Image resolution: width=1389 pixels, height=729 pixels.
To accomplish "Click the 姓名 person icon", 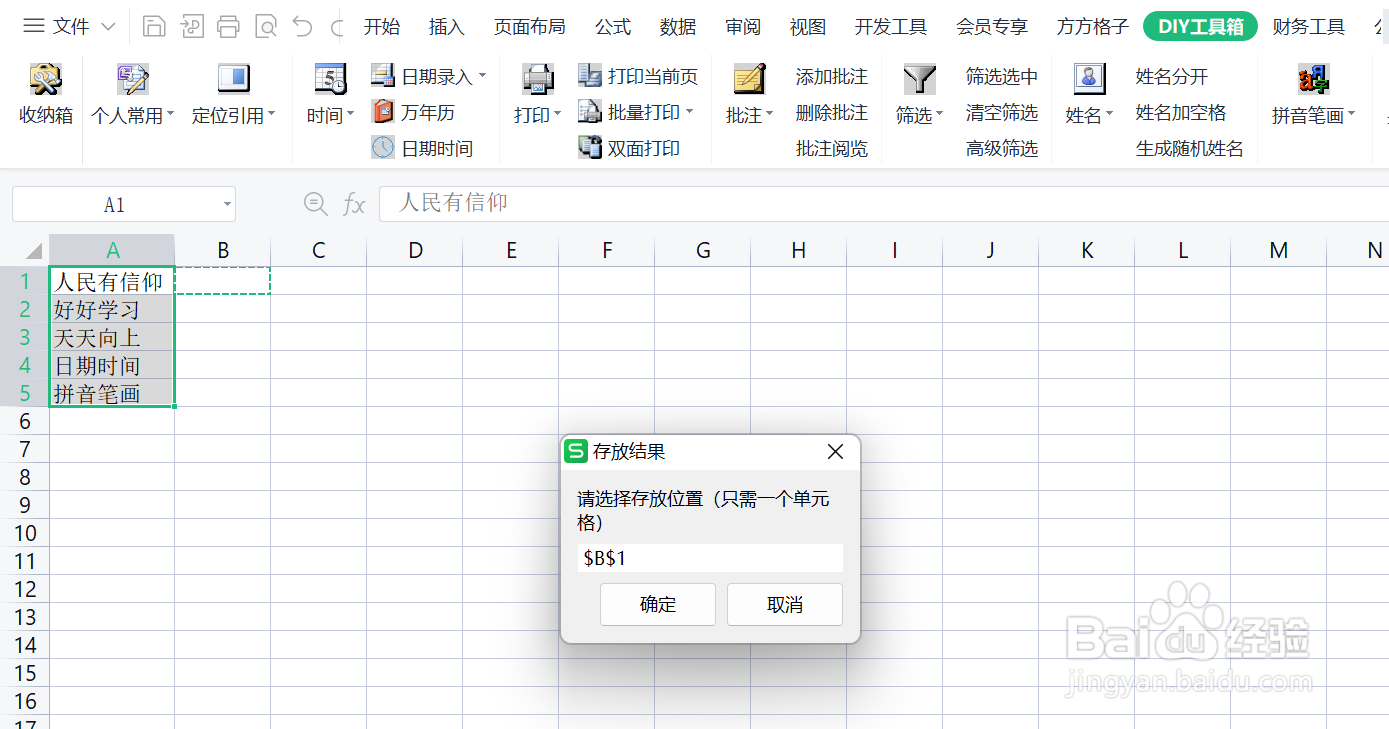I will tap(1089, 79).
